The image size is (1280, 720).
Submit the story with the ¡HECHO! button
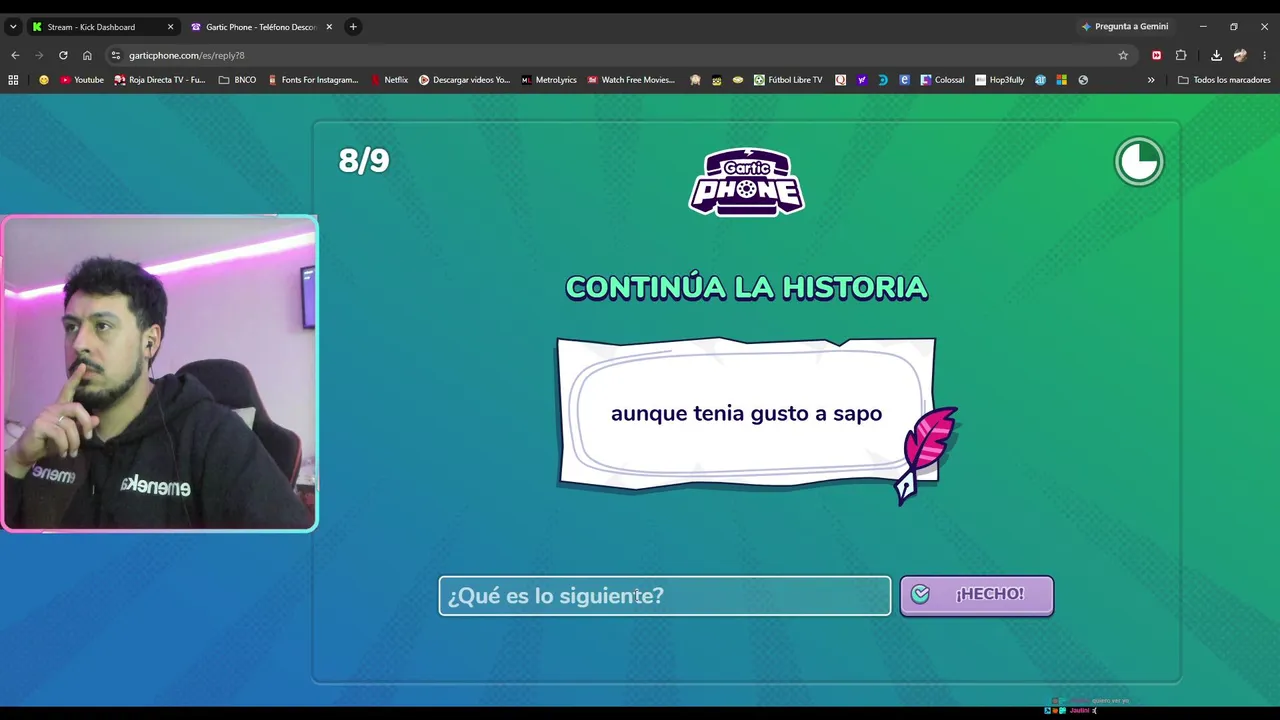point(976,595)
